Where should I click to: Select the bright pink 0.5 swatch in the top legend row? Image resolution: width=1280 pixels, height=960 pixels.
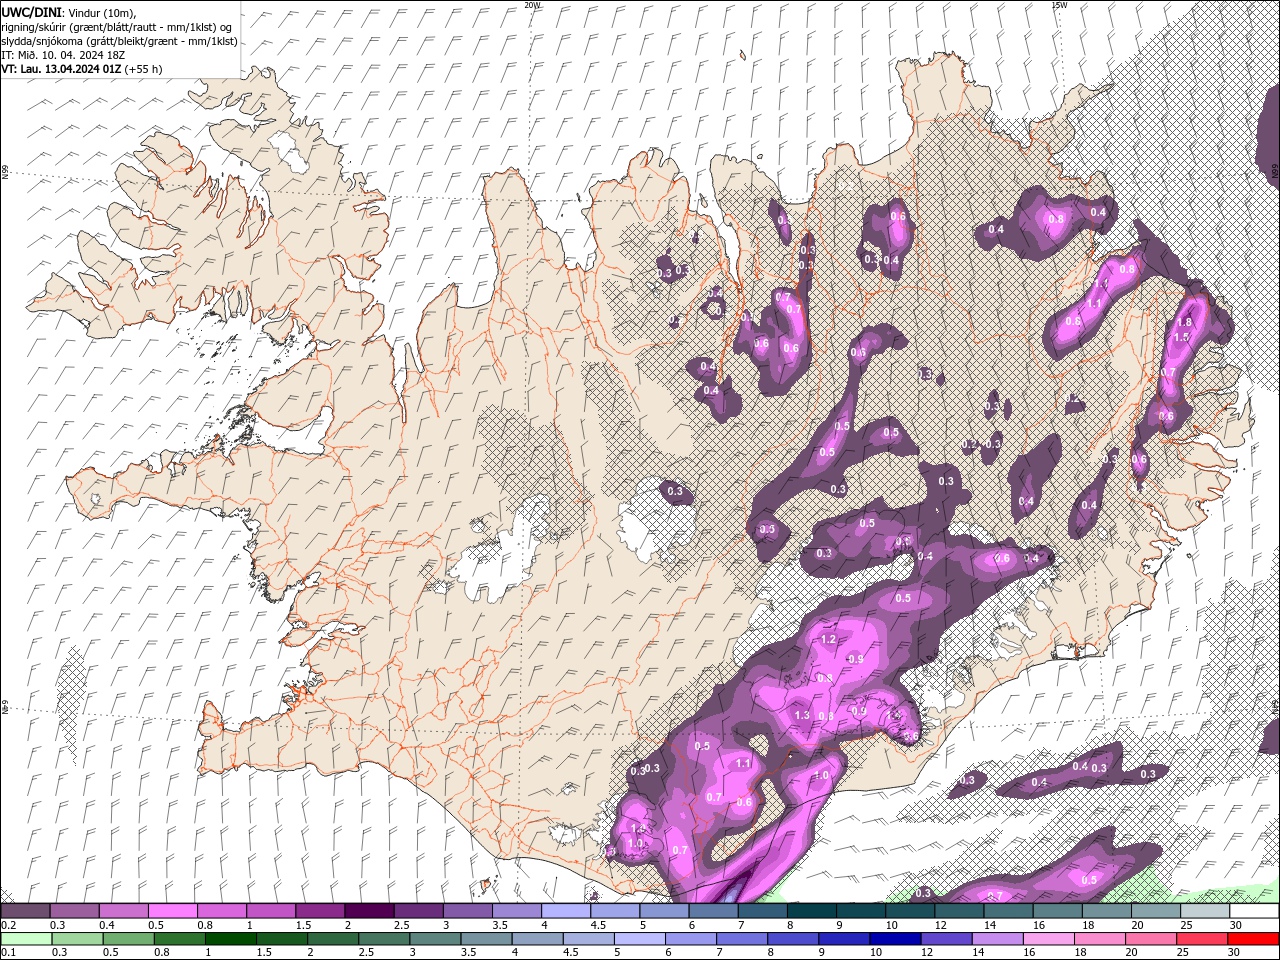(172, 911)
